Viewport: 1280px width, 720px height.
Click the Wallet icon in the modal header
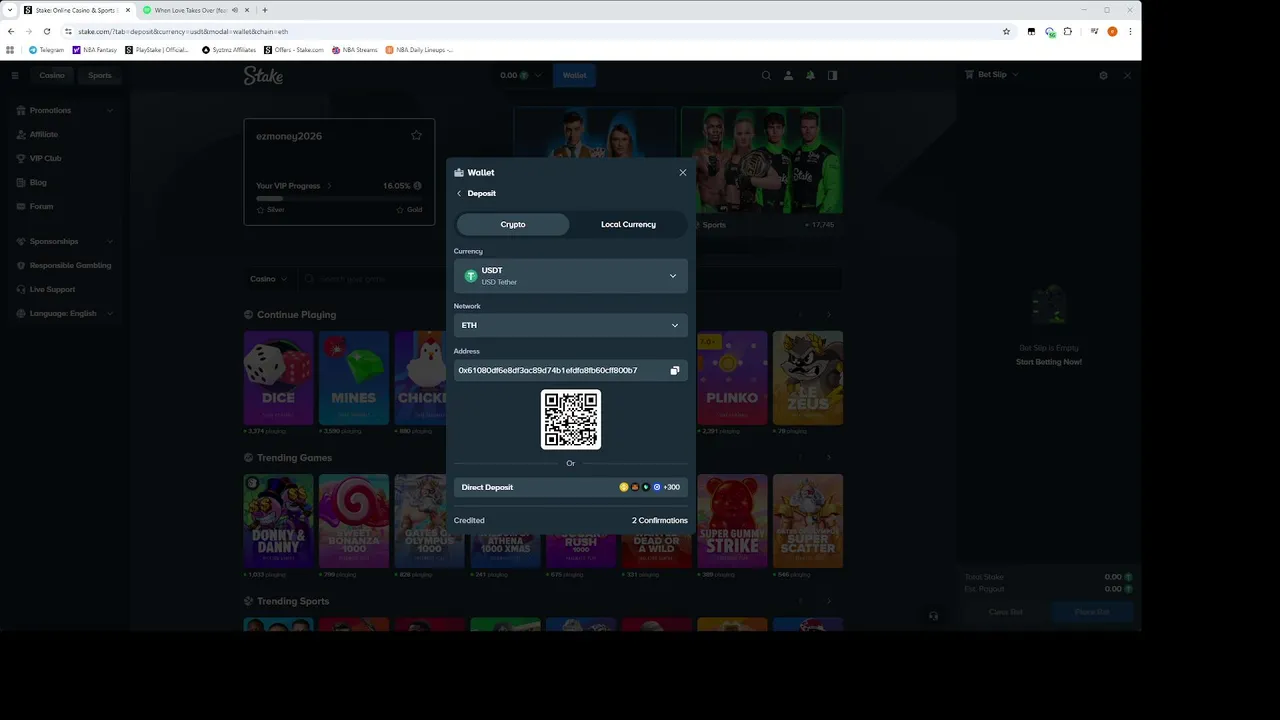pos(459,172)
